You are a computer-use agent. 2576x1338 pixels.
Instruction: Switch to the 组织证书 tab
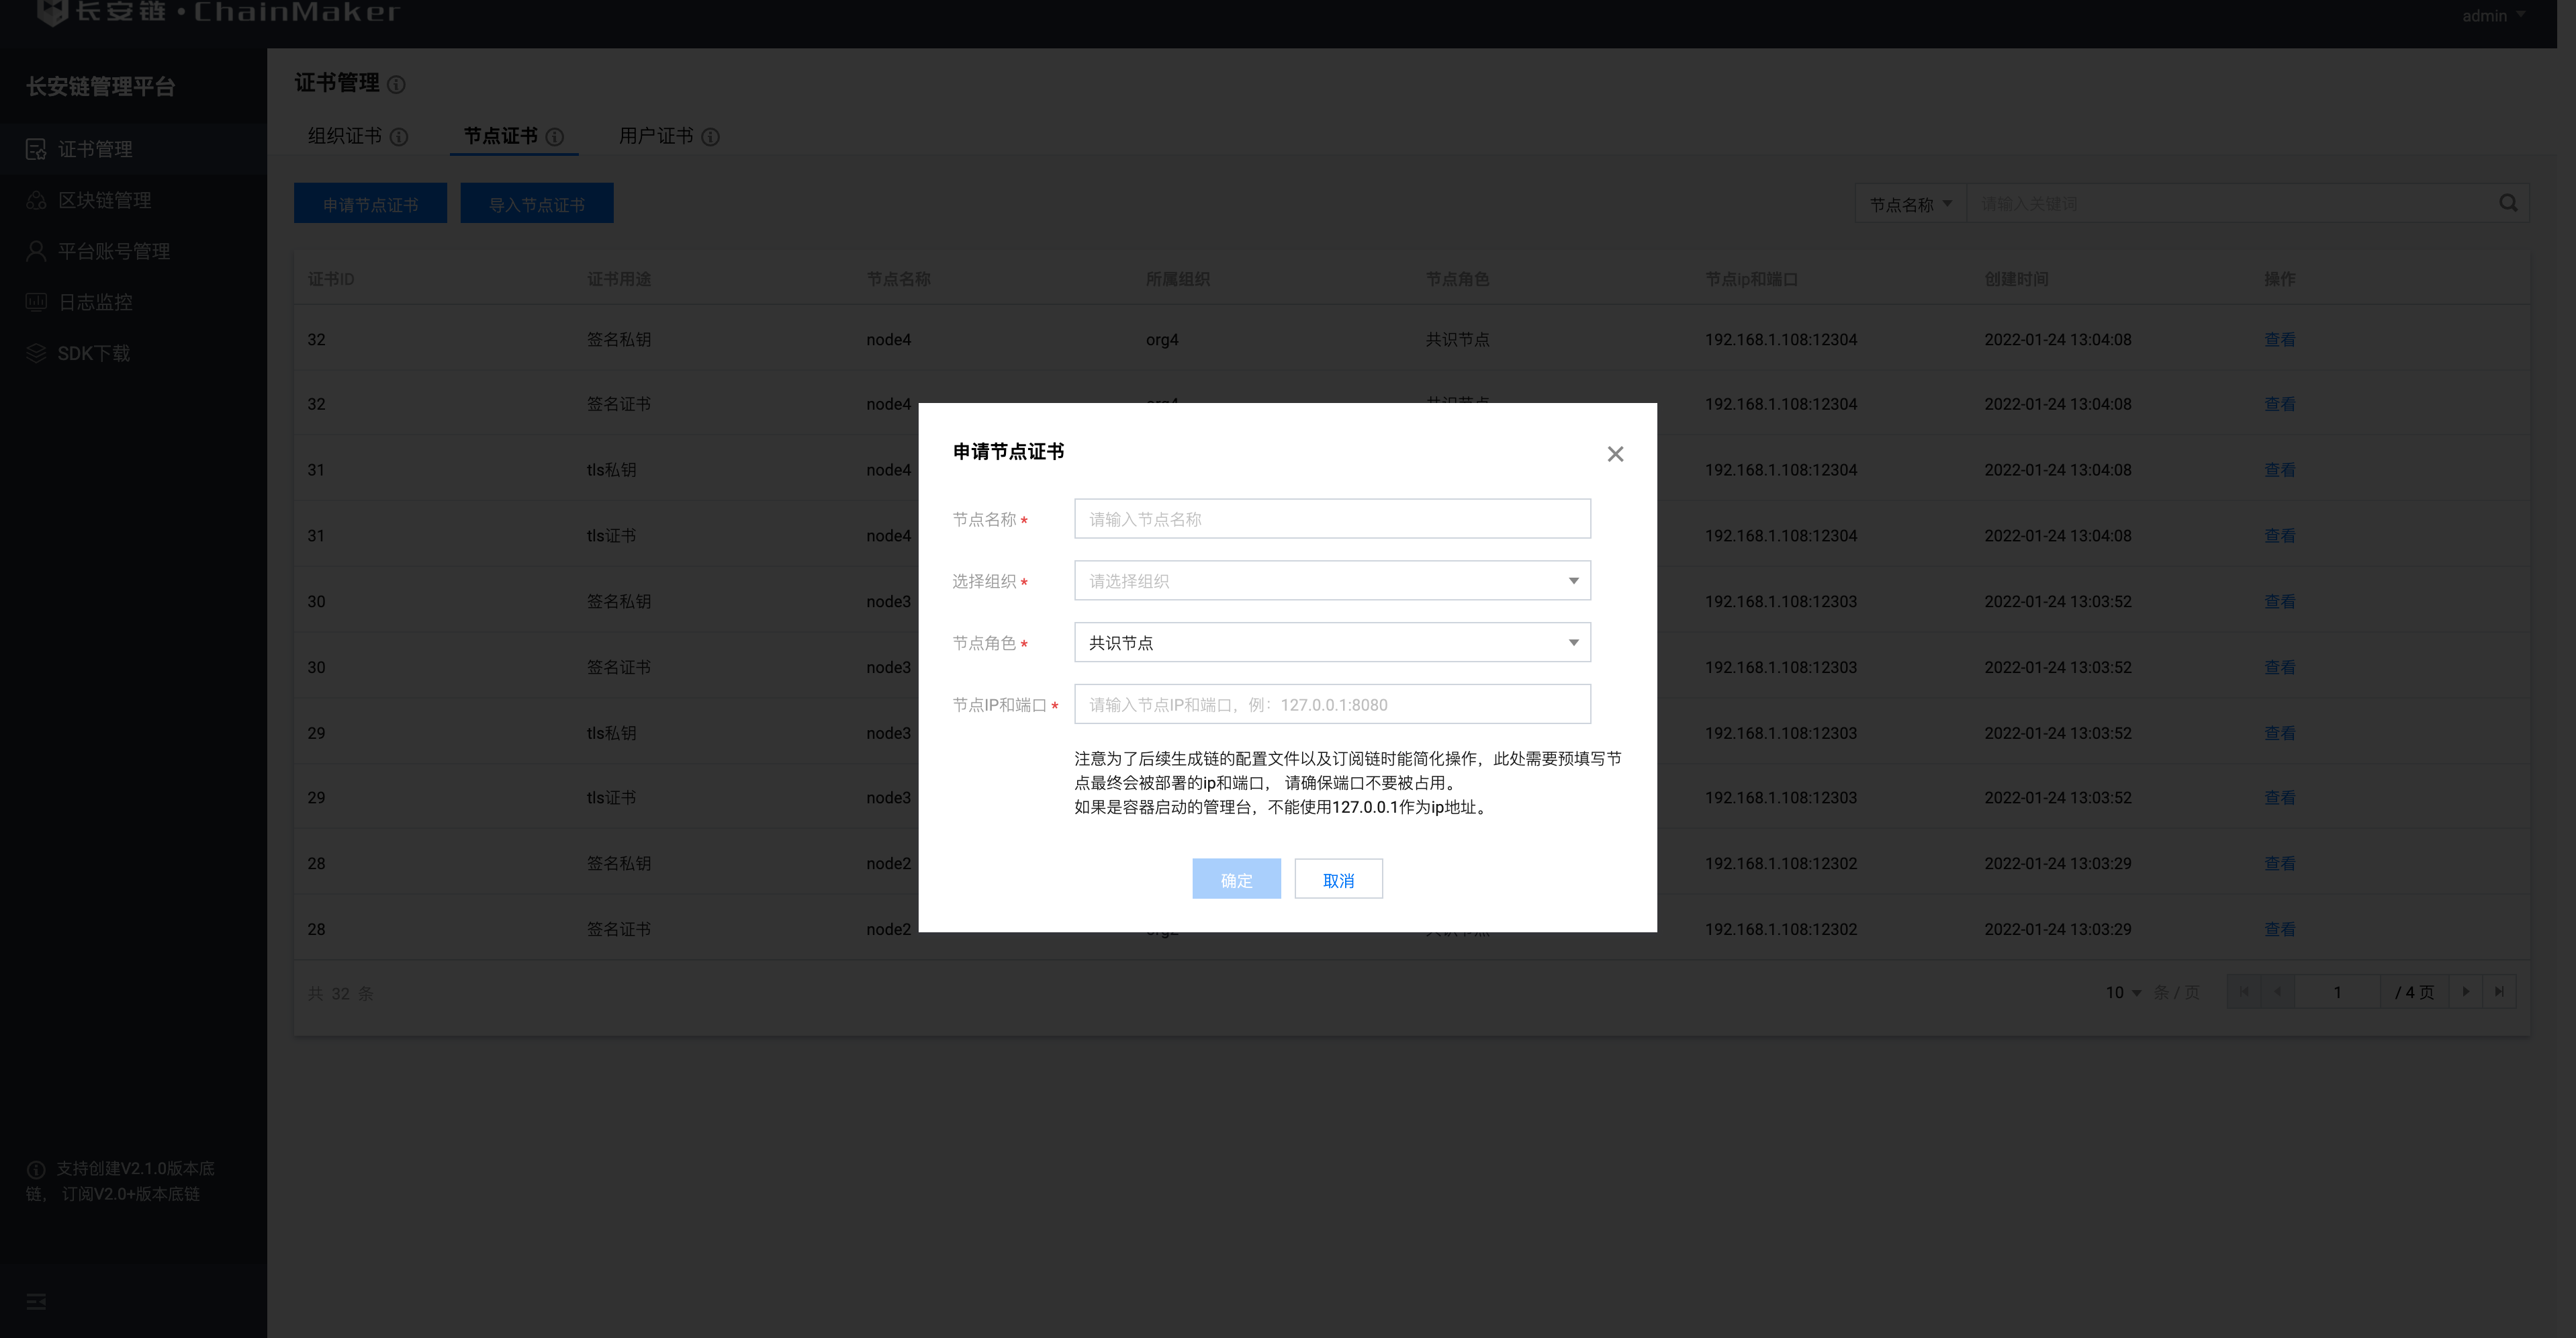click(x=344, y=136)
